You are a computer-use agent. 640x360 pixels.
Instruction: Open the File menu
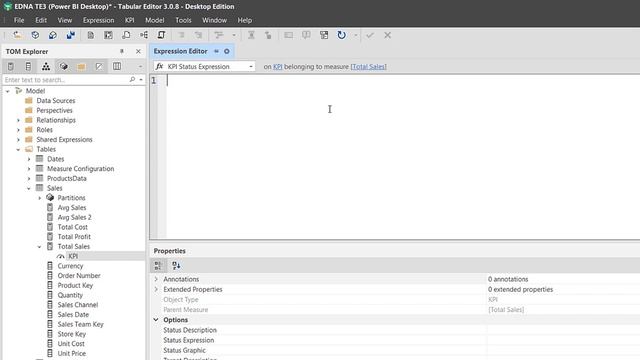click(19, 20)
